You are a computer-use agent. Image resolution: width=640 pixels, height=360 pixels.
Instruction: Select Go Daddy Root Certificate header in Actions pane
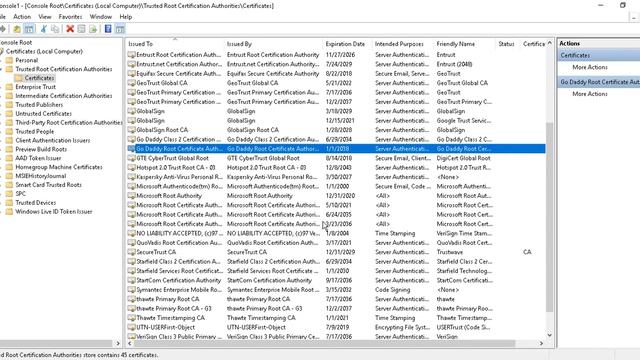point(598,82)
